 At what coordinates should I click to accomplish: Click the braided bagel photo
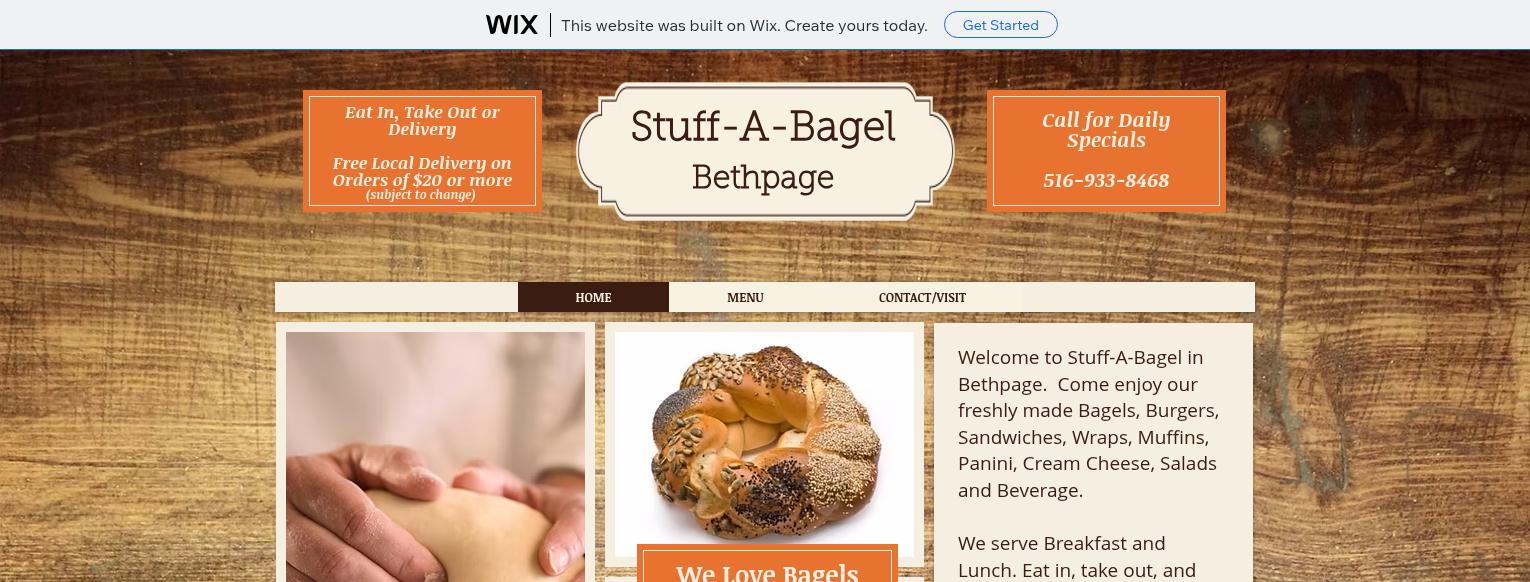[x=764, y=444]
